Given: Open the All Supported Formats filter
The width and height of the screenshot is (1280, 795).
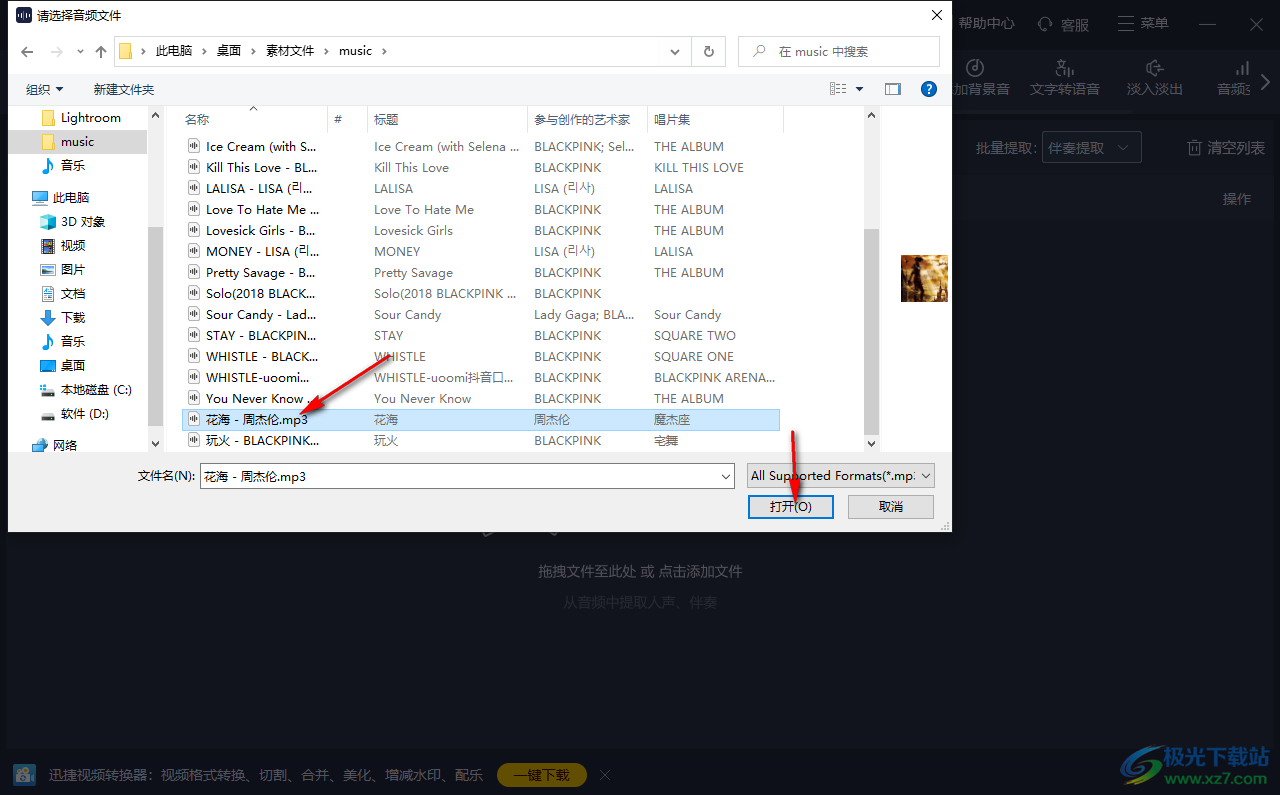Looking at the screenshot, I should 841,476.
